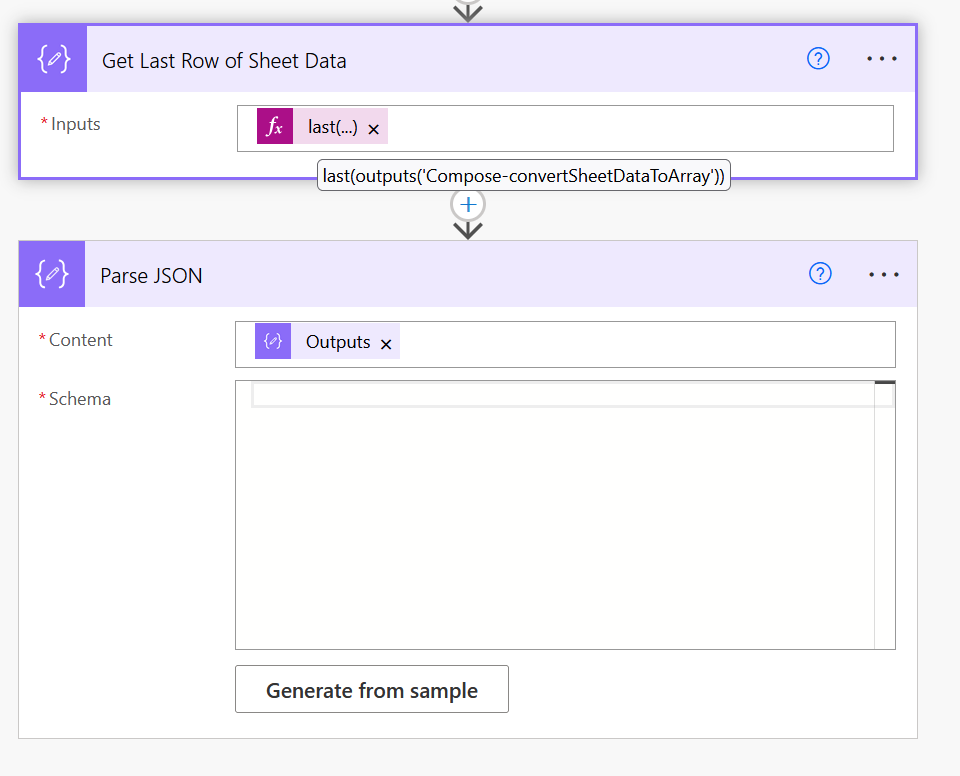Image resolution: width=960 pixels, height=776 pixels.
Task: Collapse the Parse JSON card via its title
Action: click(x=152, y=275)
